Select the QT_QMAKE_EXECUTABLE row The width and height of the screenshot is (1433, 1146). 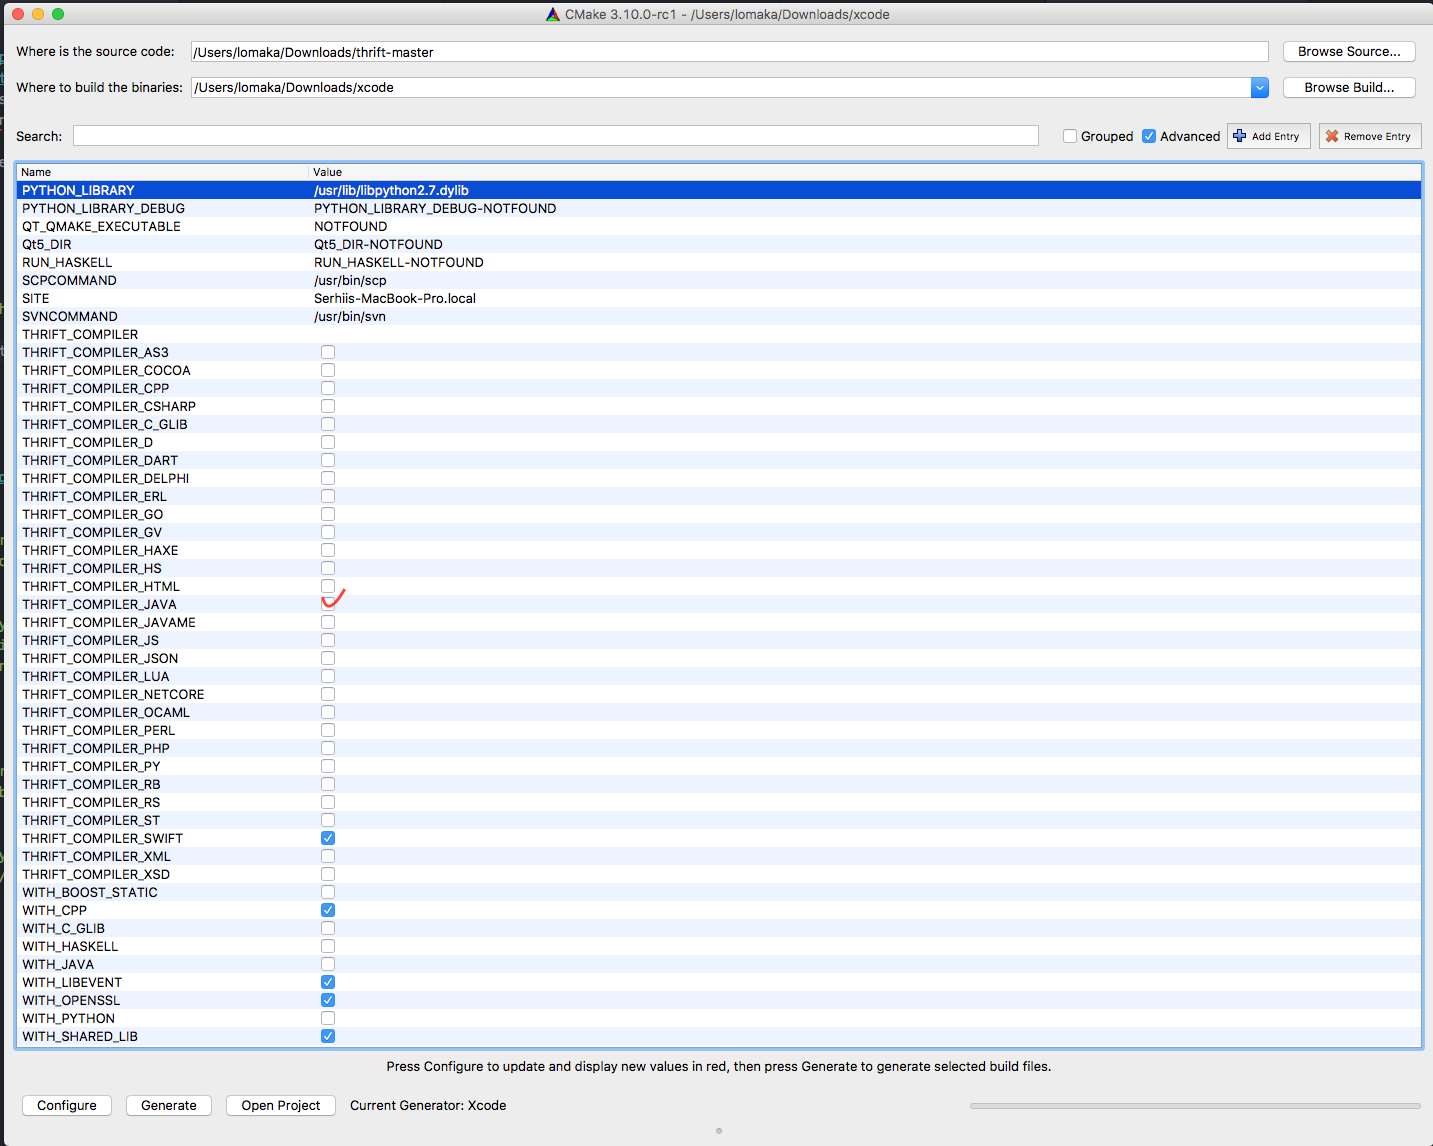719,226
